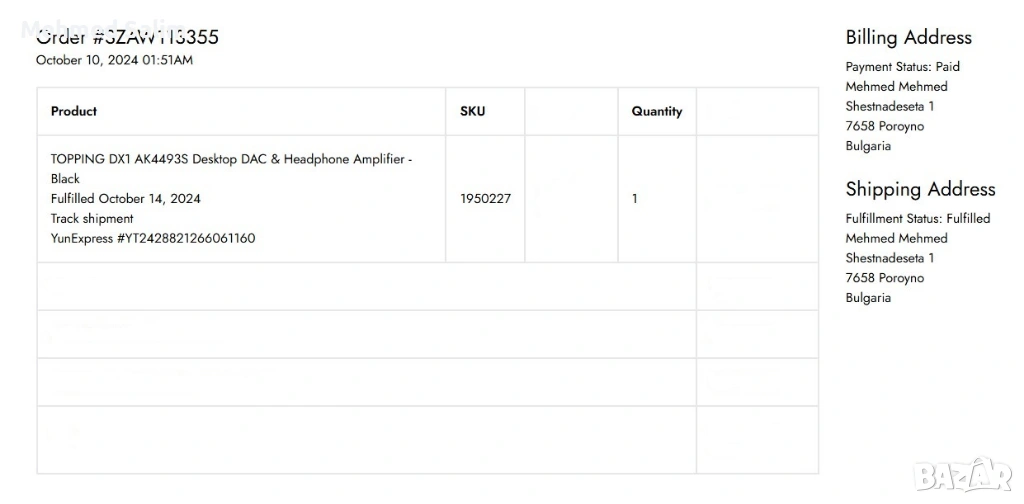
Task: Click Mehmed Mehmed under Shipping Address
Action: point(896,238)
